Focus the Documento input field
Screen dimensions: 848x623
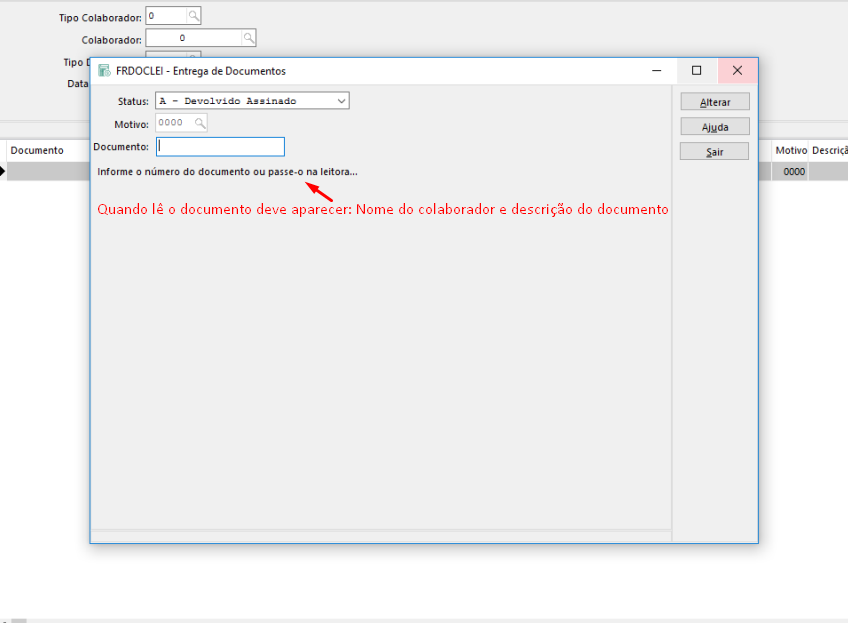220,147
